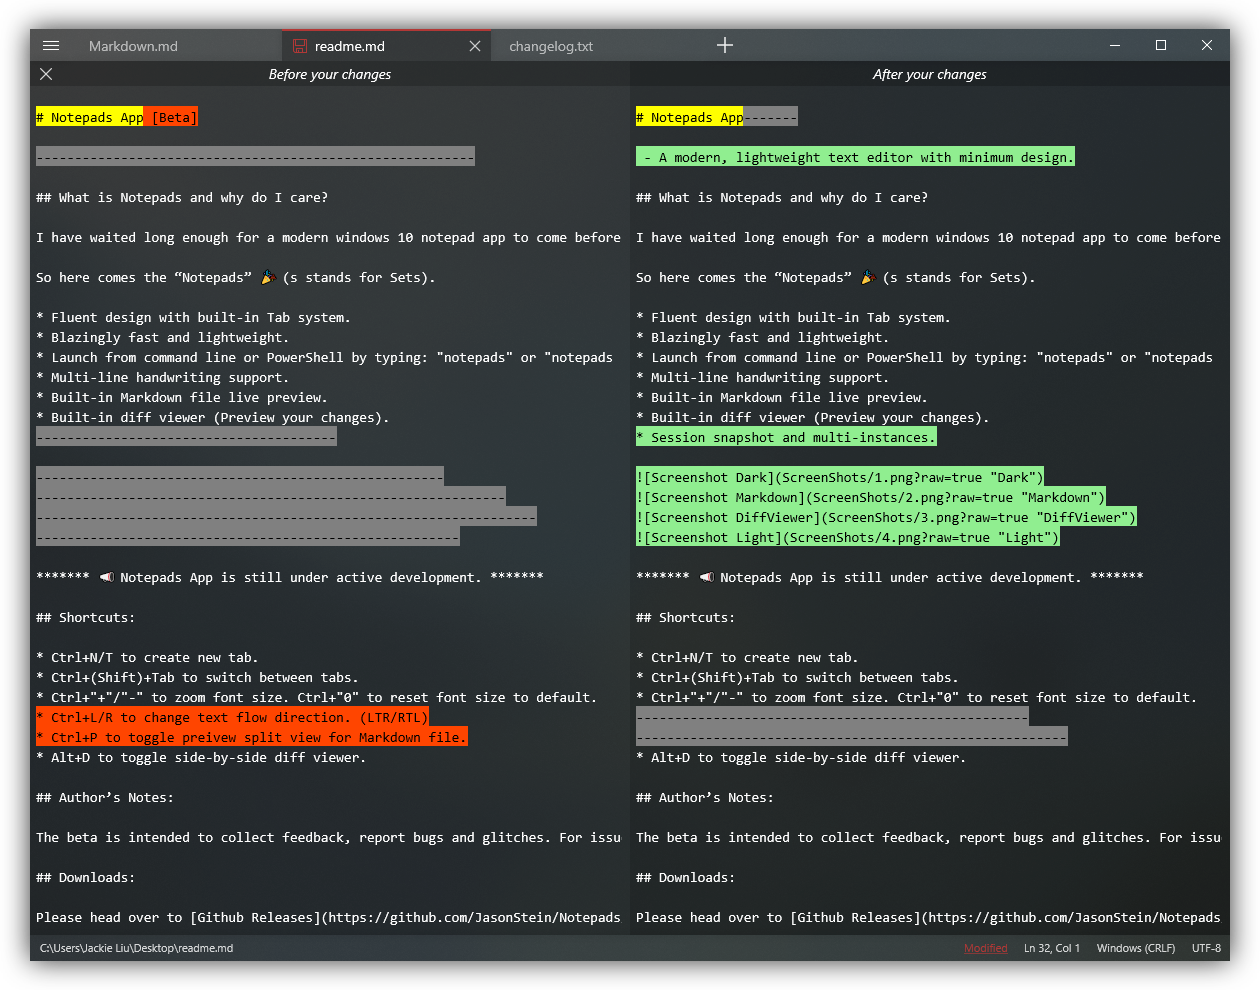
Task: Click 'Multi-line handwriting support' in left pane
Action: coord(162,377)
